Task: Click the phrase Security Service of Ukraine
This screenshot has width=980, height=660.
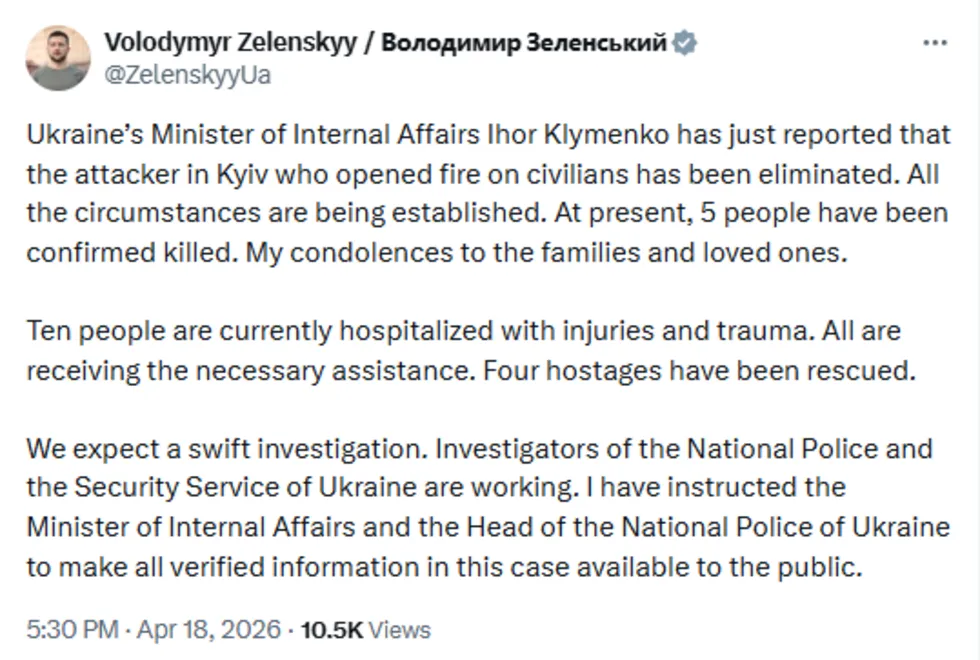Action: point(246,488)
